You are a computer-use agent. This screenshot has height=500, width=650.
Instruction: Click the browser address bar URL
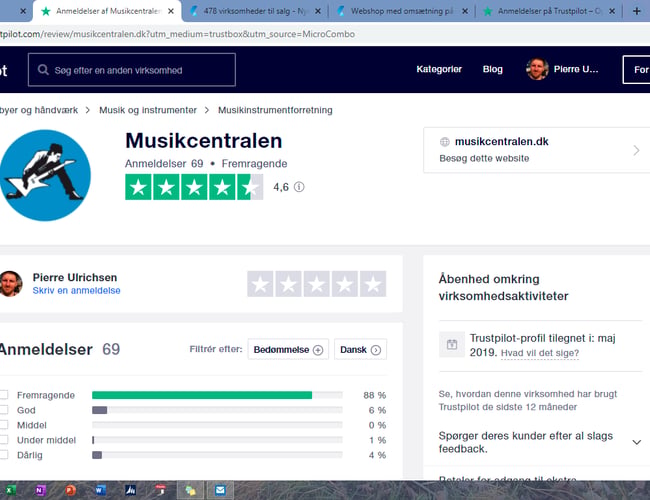click(177, 34)
